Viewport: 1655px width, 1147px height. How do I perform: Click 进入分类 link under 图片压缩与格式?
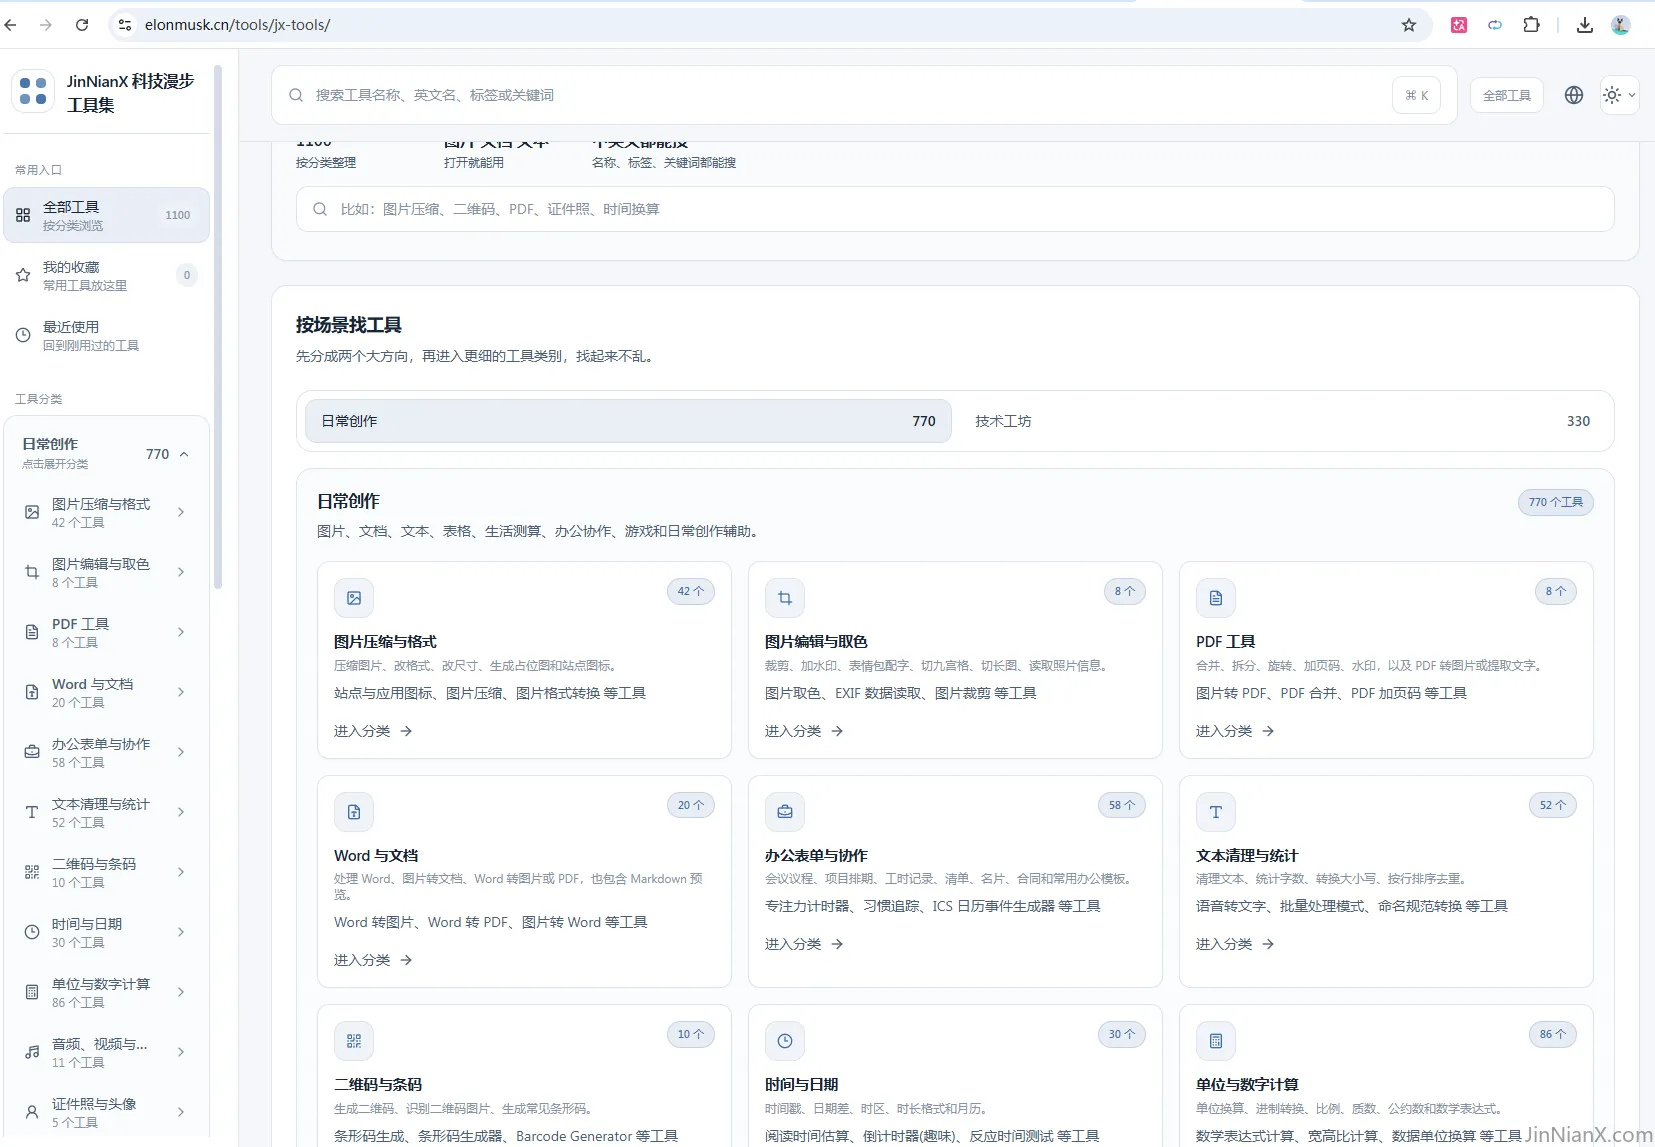click(373, 731)
